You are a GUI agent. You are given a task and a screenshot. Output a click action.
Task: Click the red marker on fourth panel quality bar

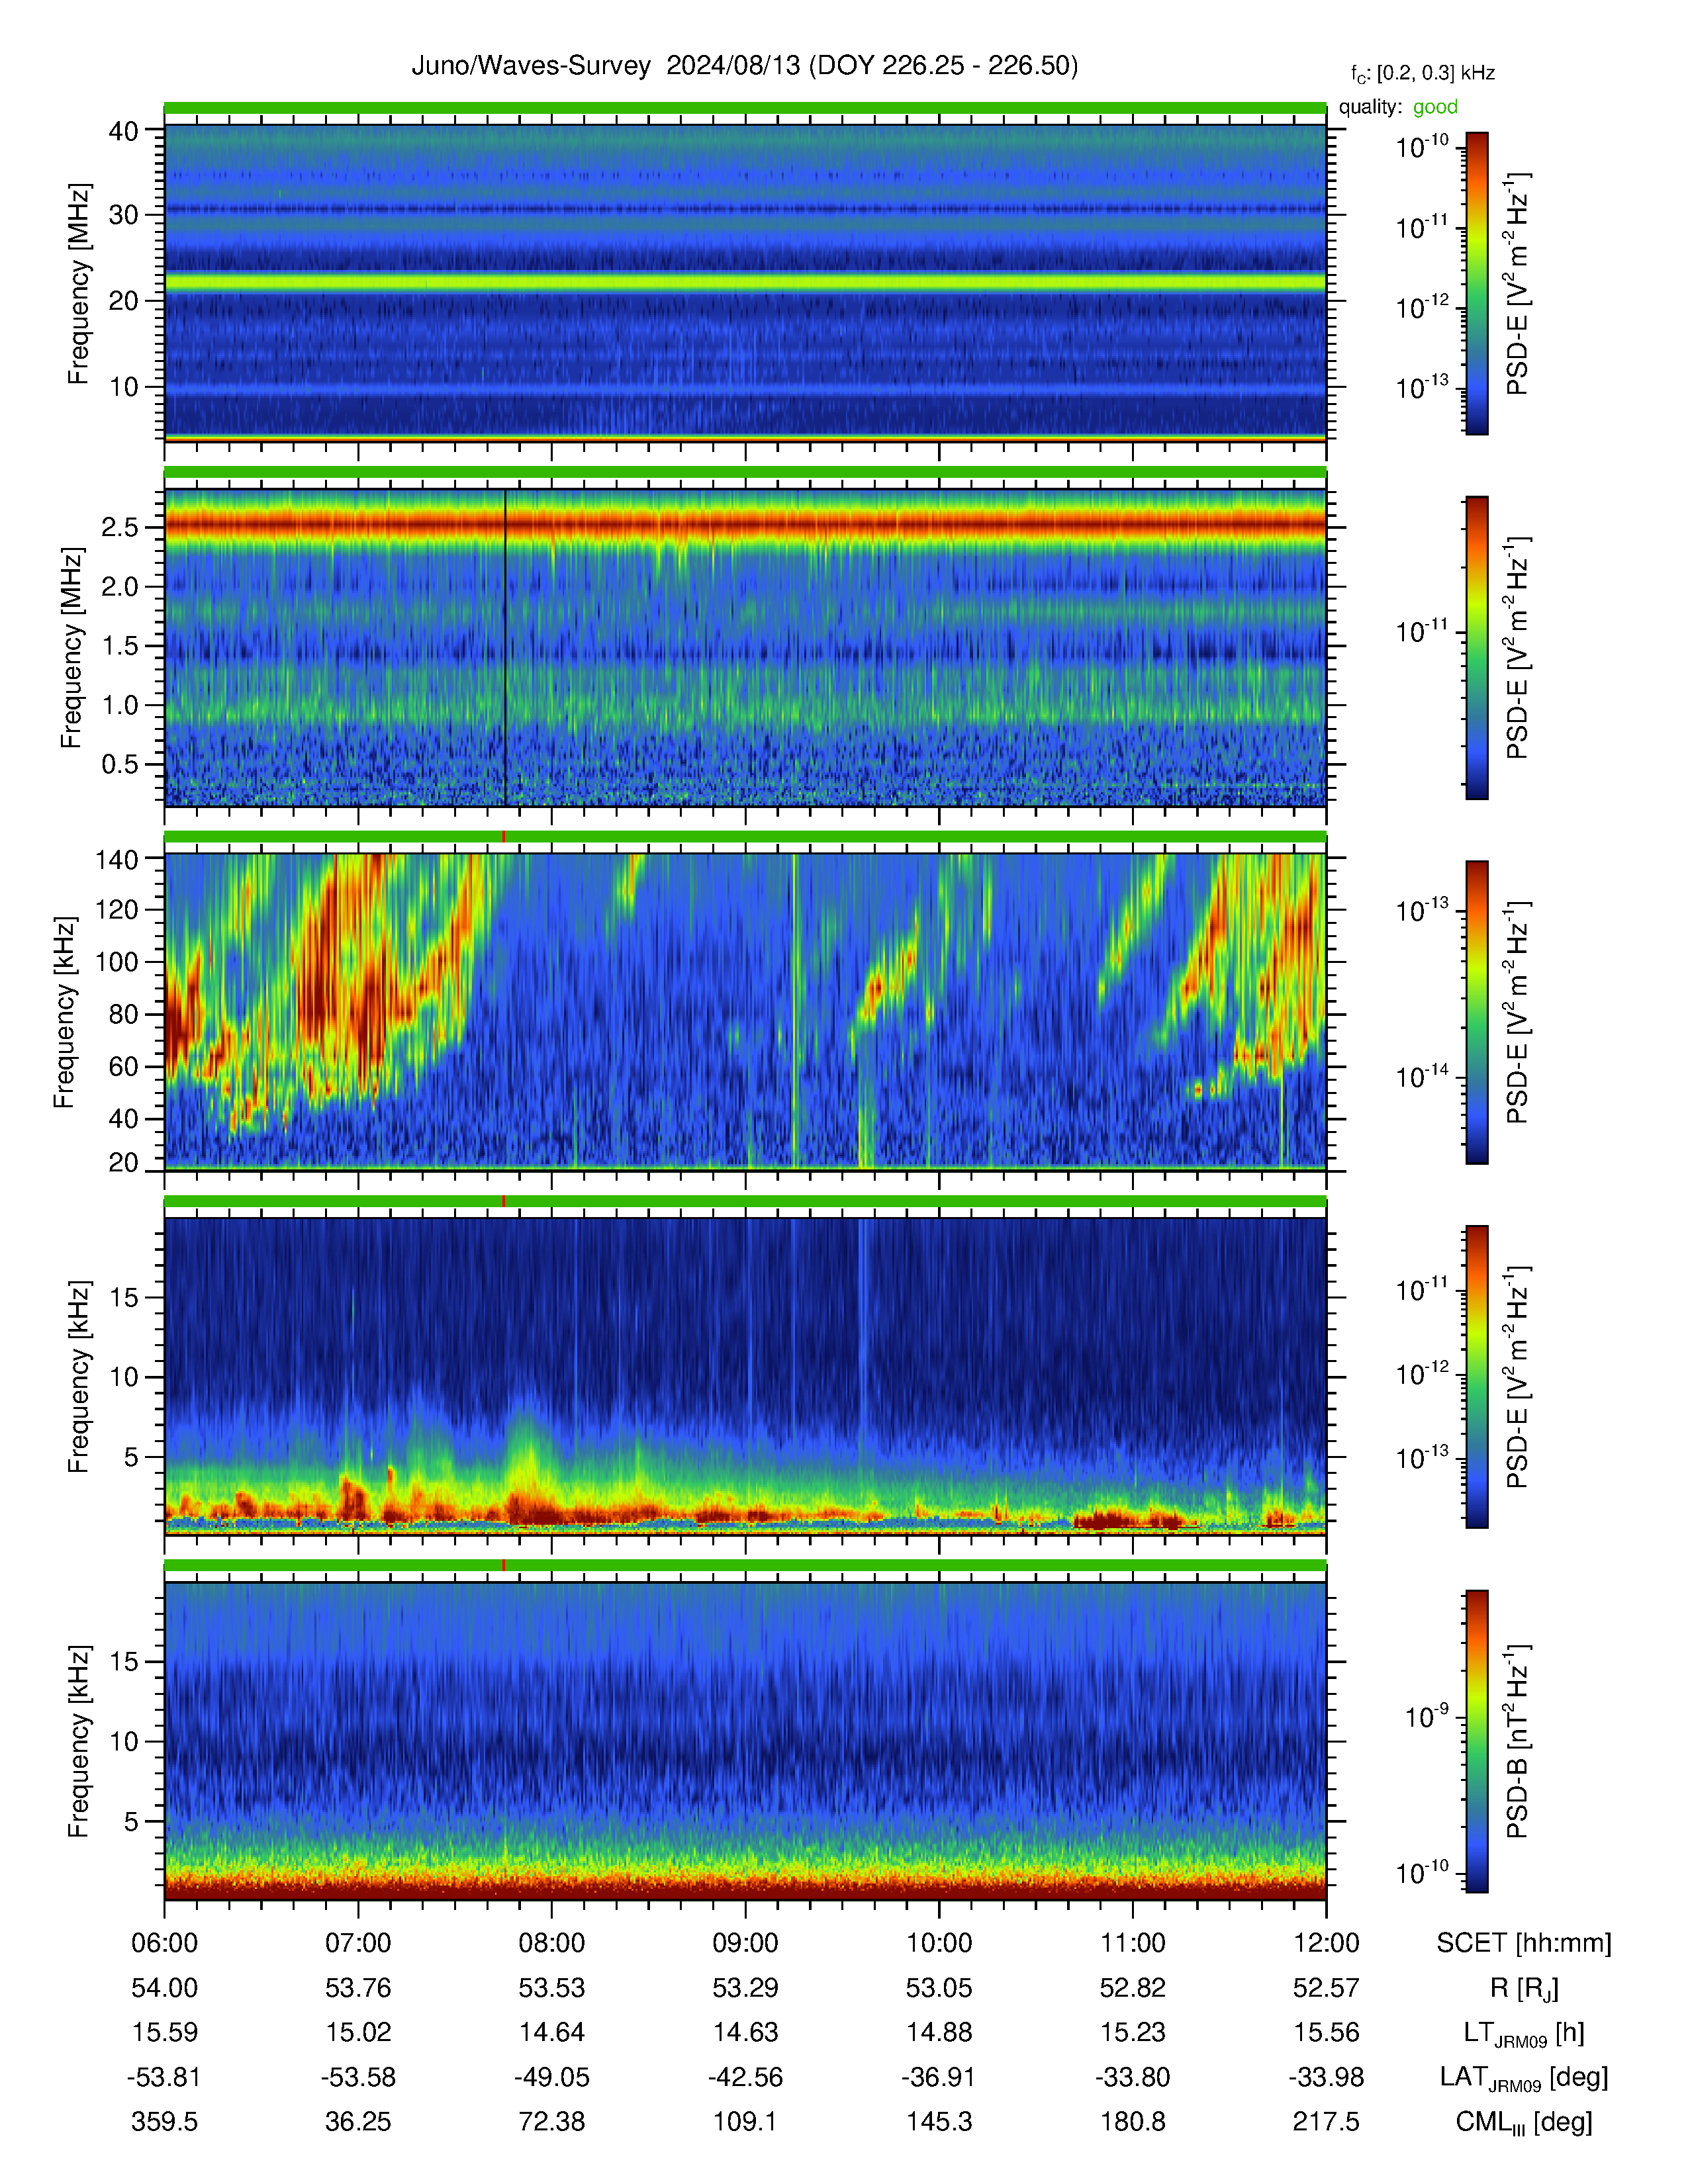(503, 1201)
